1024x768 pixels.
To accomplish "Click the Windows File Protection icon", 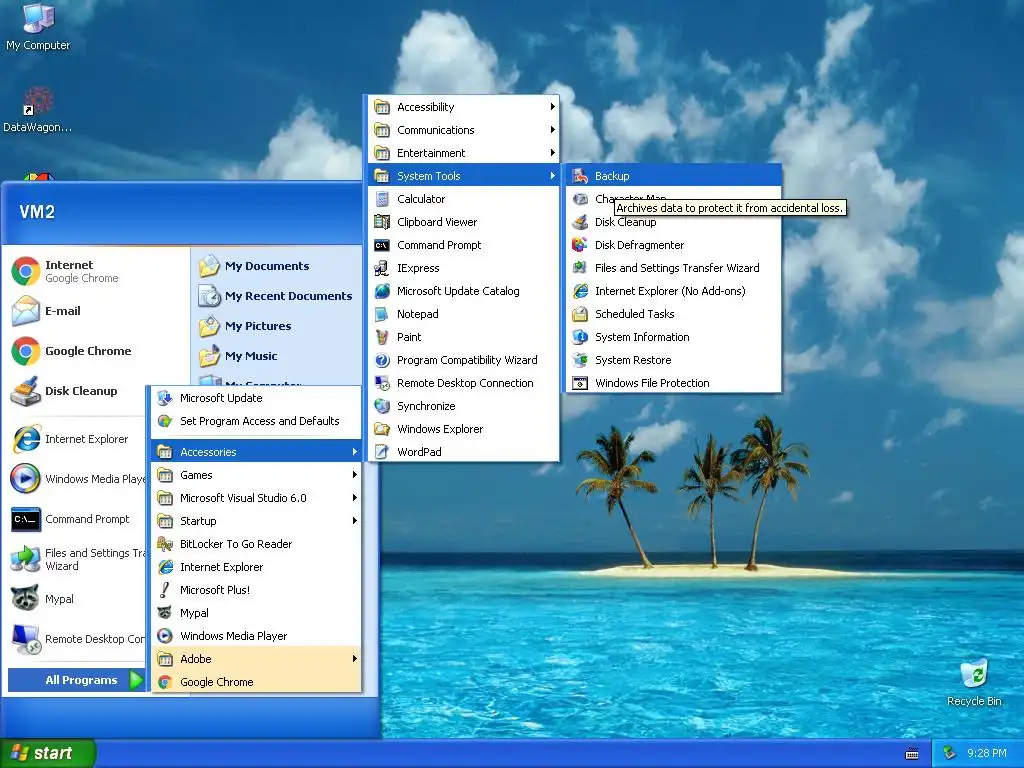I will point(580,383).
